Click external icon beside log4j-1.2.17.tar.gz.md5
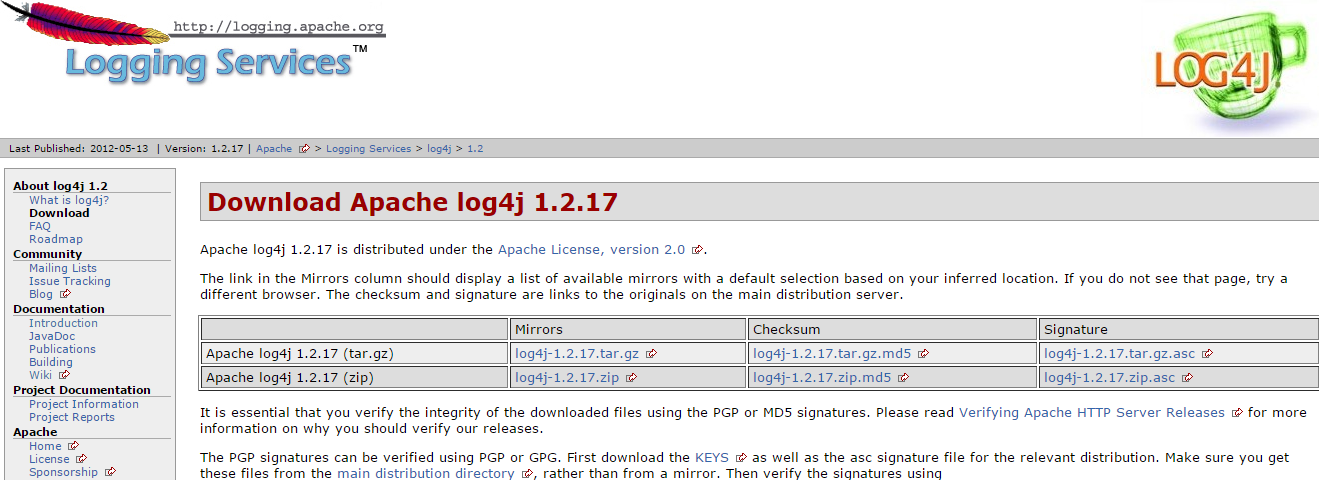The image size is (1319, 480). click(923, 354)
